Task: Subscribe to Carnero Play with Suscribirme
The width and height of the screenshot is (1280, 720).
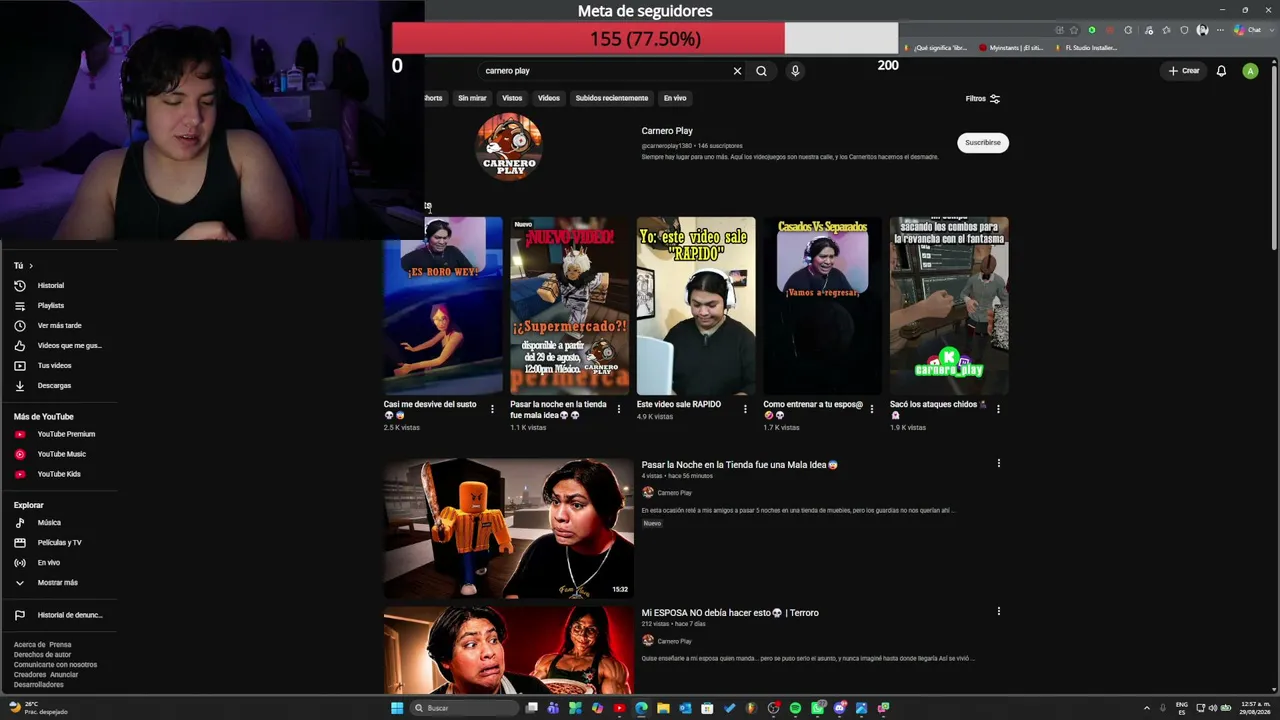Action: pos(983,143)
